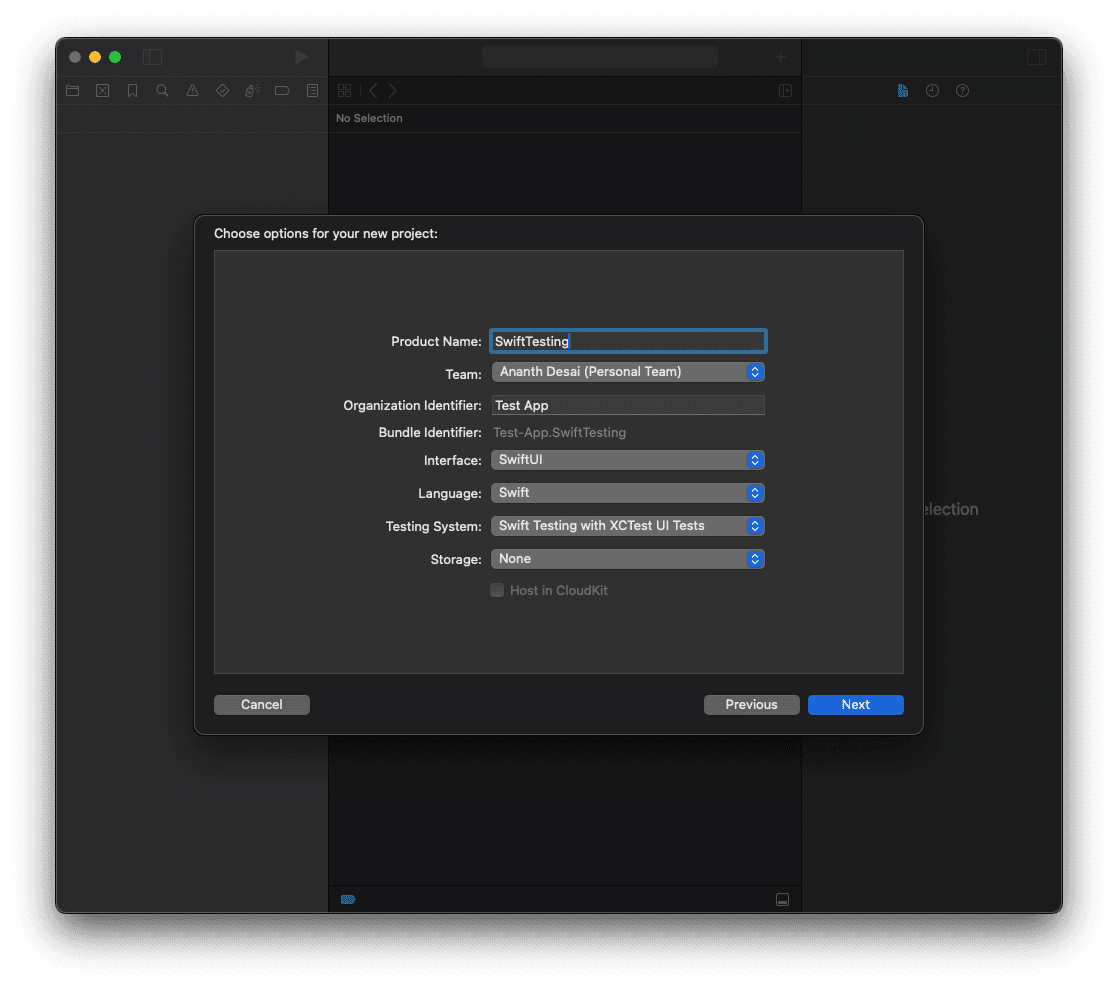
Task: Show the Report navigator list icon
Action: click(312, 90)
